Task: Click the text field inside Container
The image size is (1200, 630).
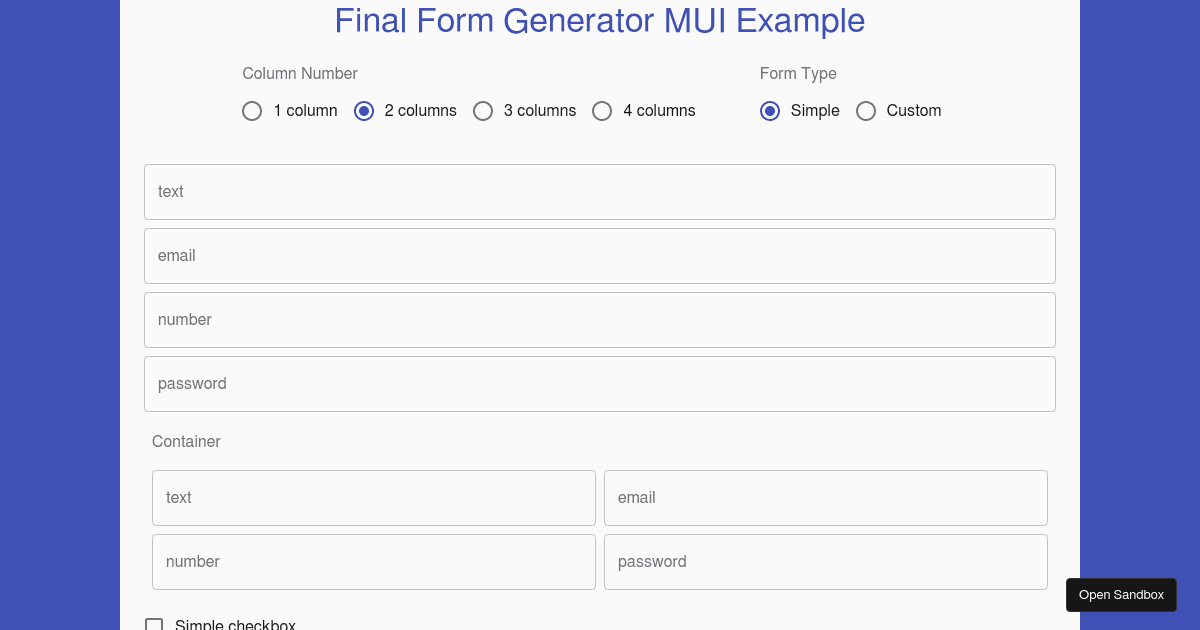Action: tap(373, 497)
